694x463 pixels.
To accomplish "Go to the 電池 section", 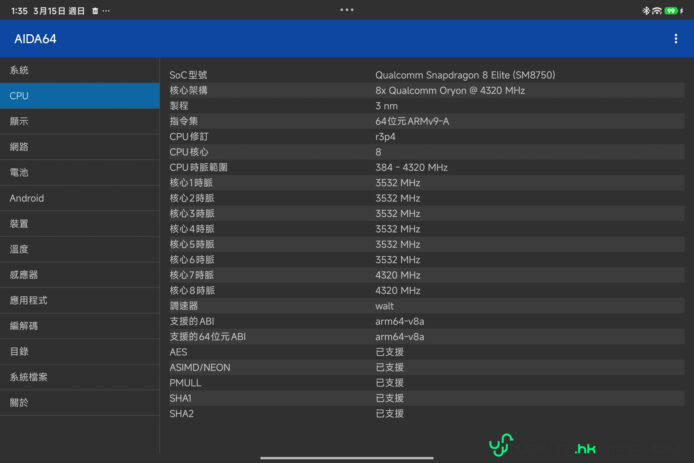I will [x=19, y=173].
